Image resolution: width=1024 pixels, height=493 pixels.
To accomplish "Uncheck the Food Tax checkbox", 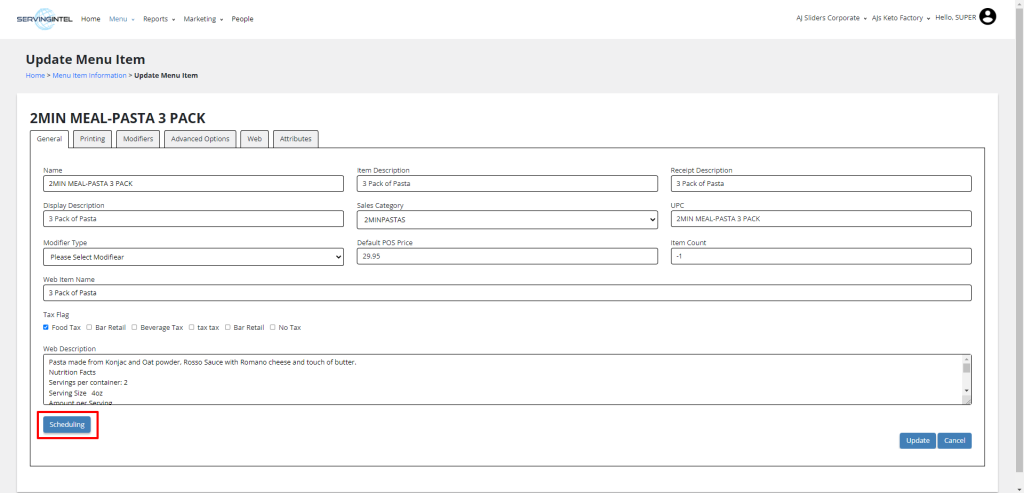I will (x=46, y=327).
